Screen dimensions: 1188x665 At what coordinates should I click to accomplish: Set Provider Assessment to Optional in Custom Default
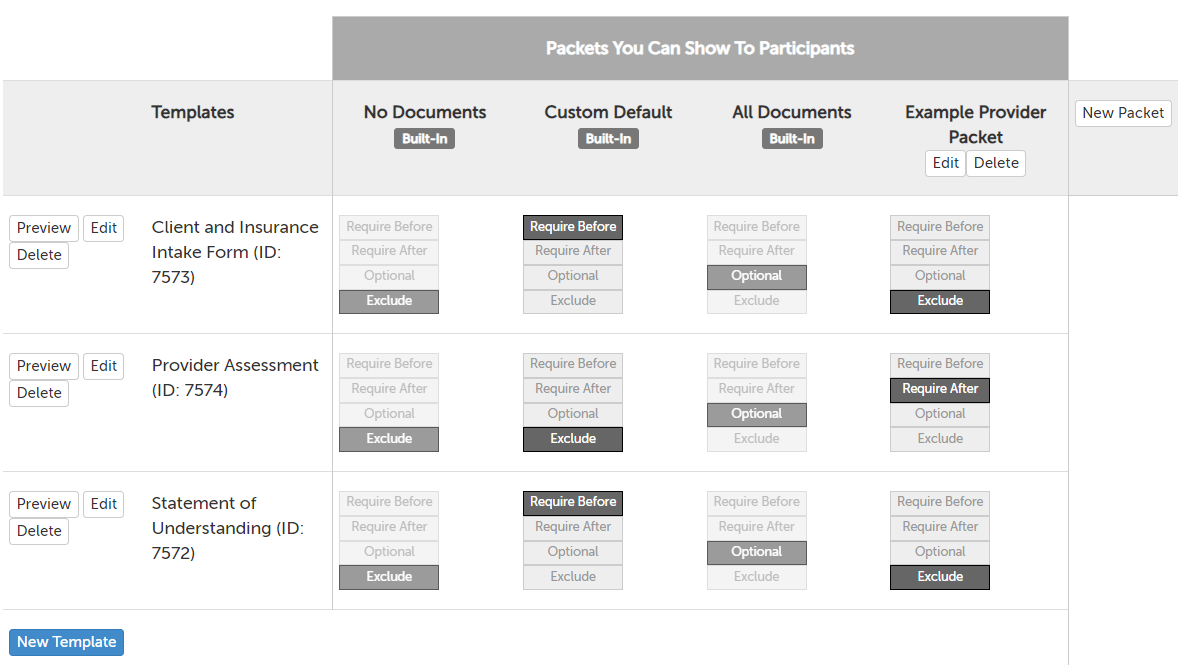point(572,413)
